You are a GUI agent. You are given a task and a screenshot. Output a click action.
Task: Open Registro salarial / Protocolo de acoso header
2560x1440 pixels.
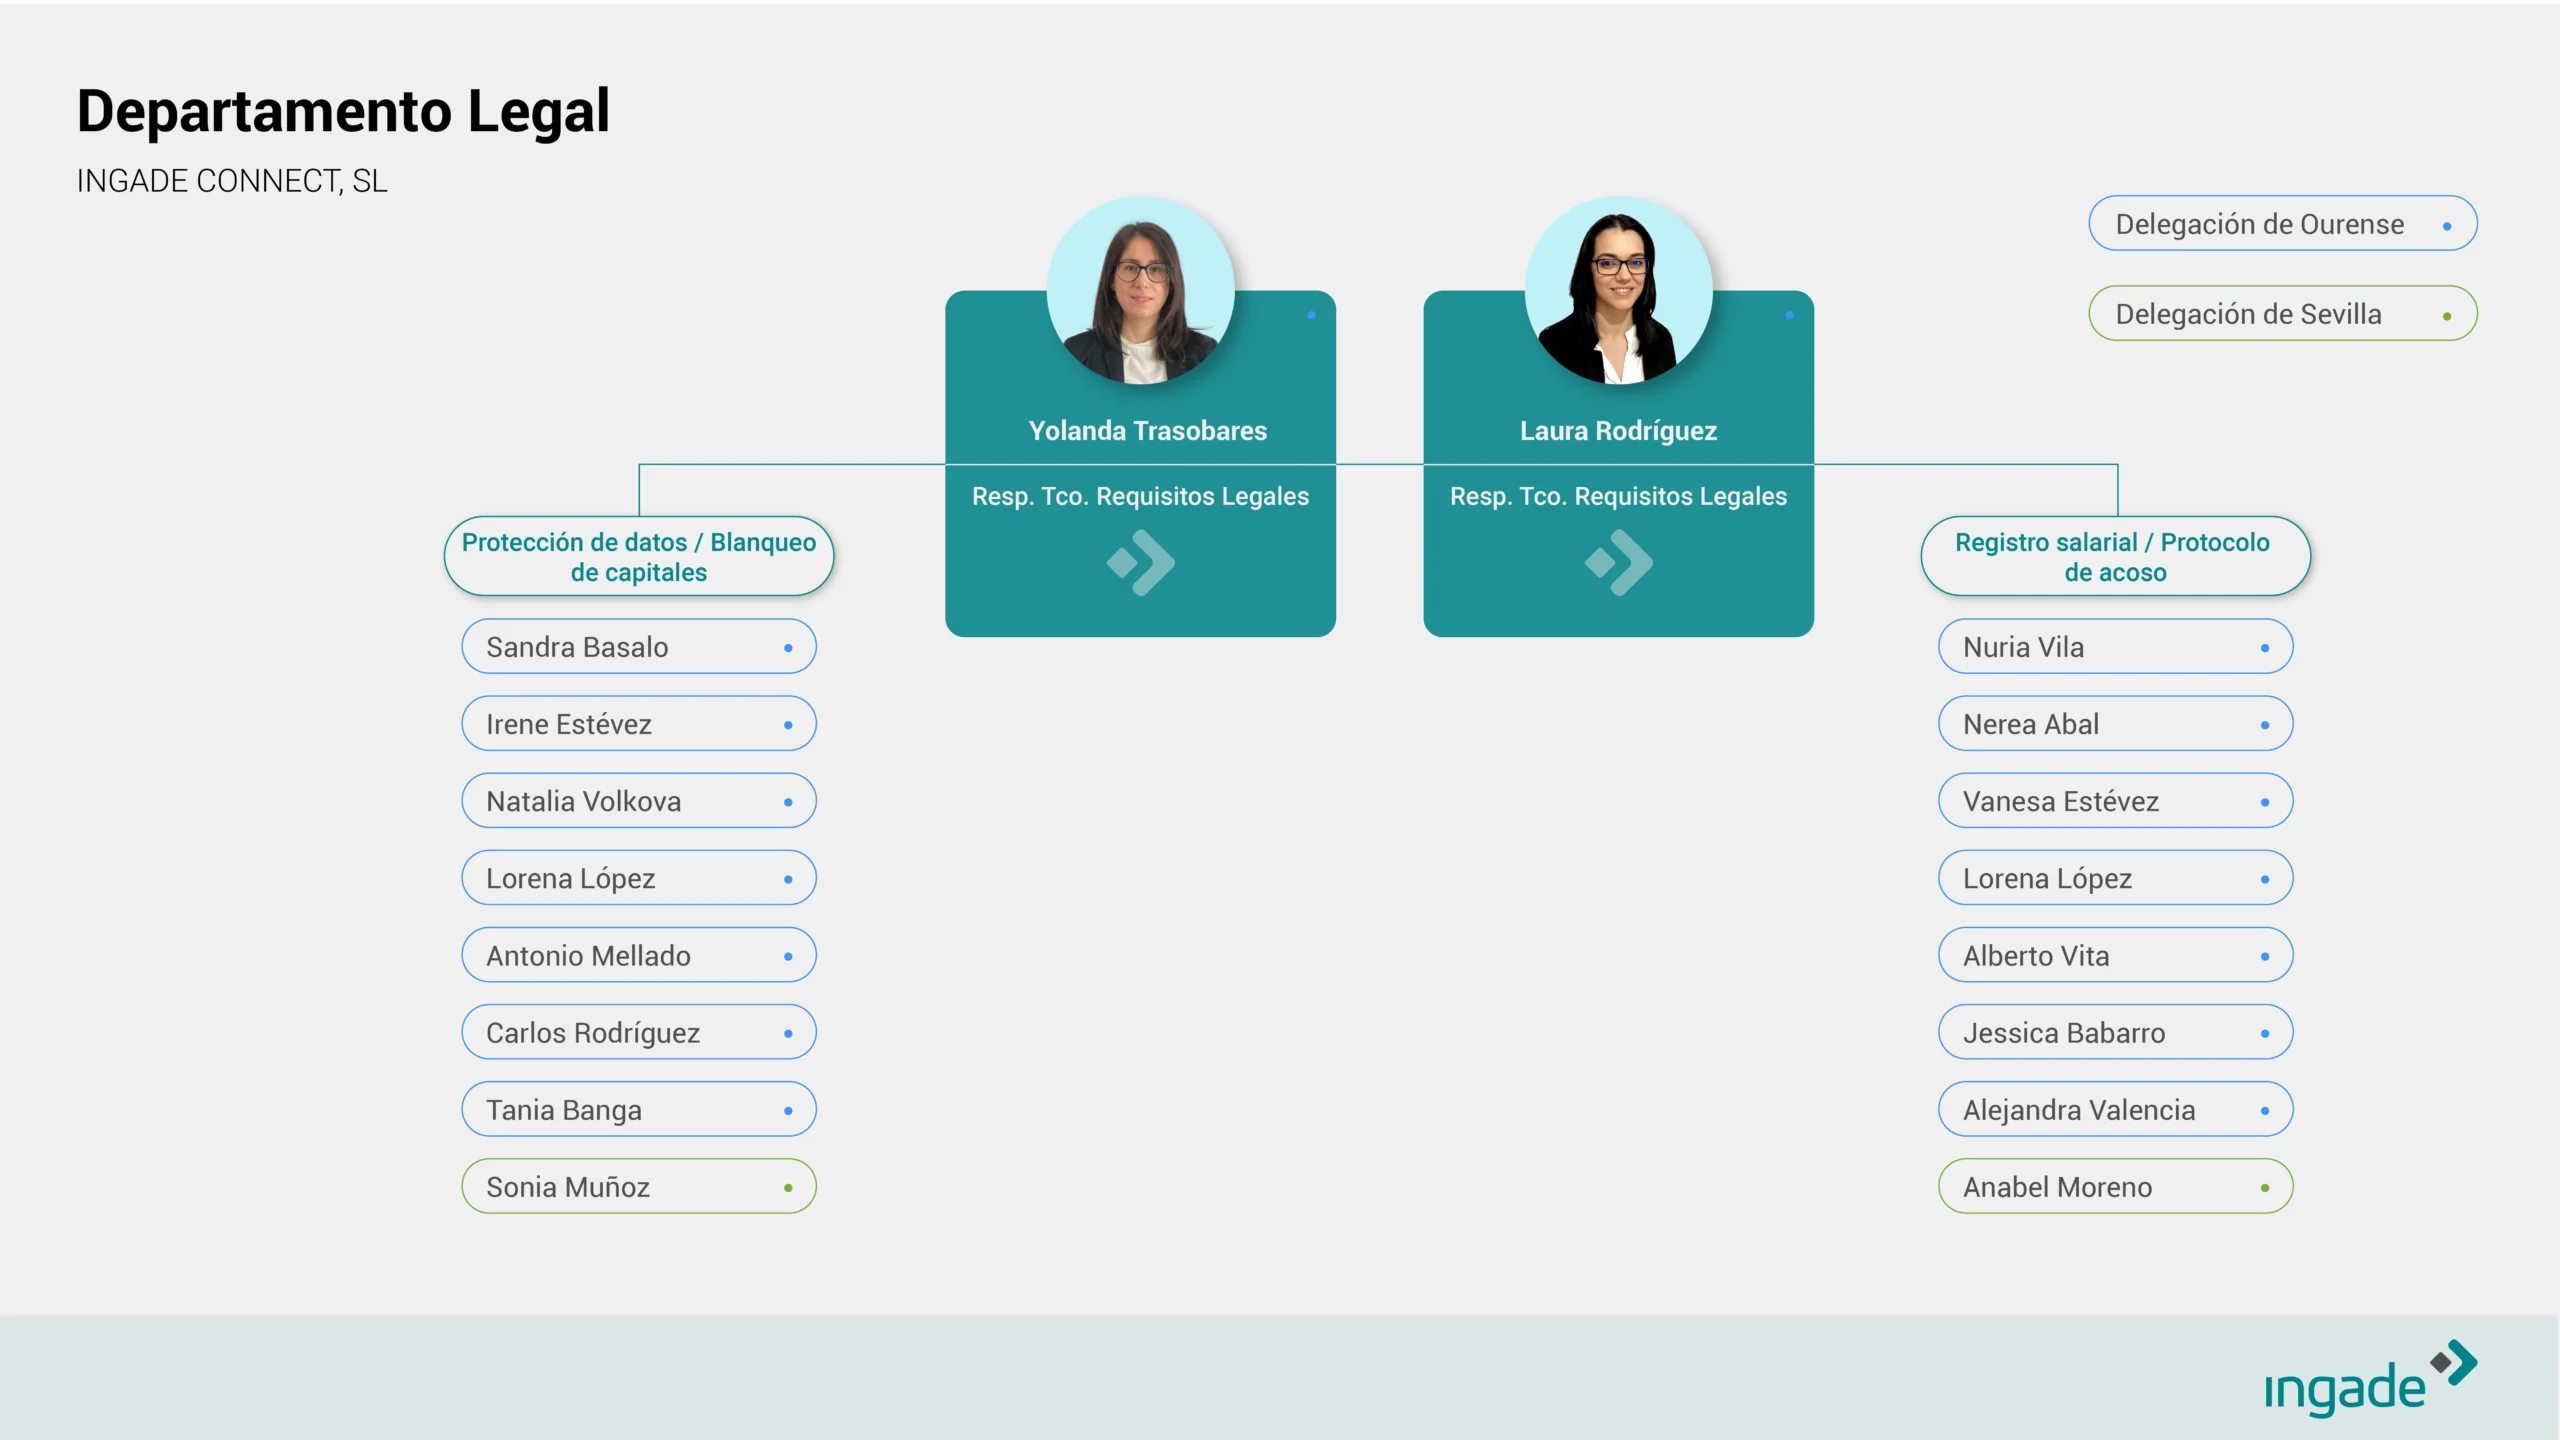tap(2115, 557)
